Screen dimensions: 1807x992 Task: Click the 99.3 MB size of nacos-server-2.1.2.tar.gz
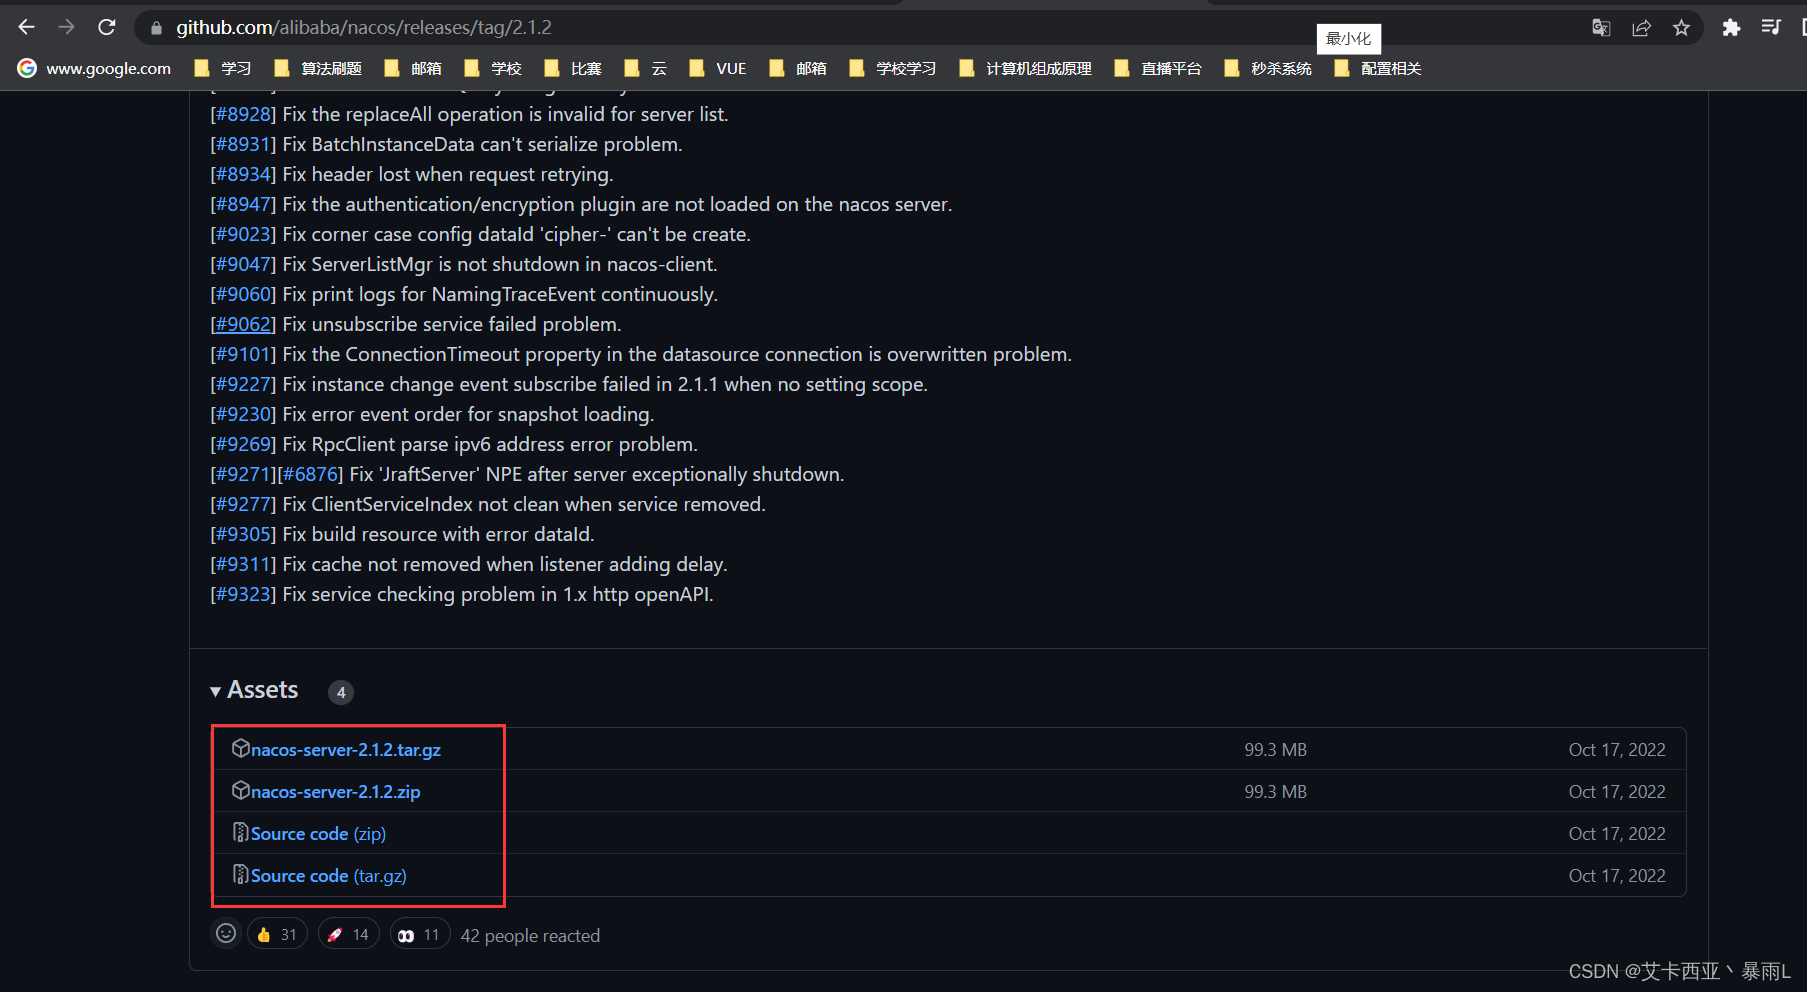coord(1275,750)
